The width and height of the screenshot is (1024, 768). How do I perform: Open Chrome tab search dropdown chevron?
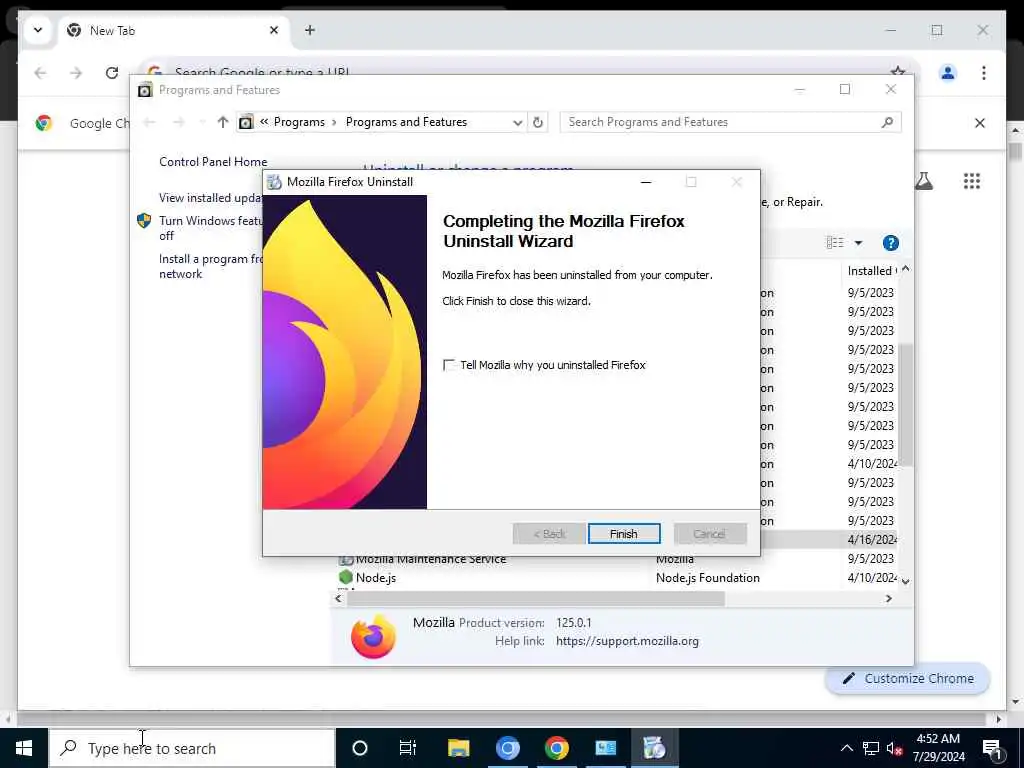38,30
